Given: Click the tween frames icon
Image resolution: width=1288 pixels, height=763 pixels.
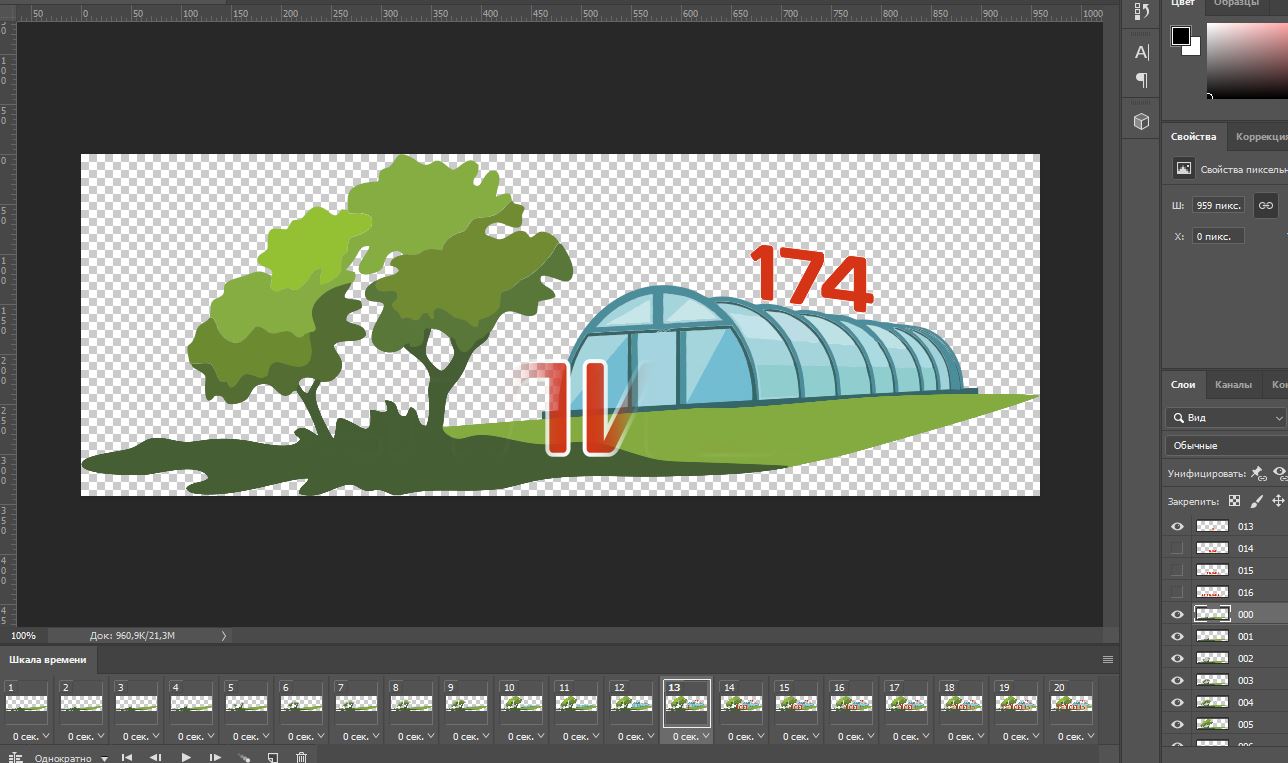Looking at the screenshot, I should pos(244,758).
